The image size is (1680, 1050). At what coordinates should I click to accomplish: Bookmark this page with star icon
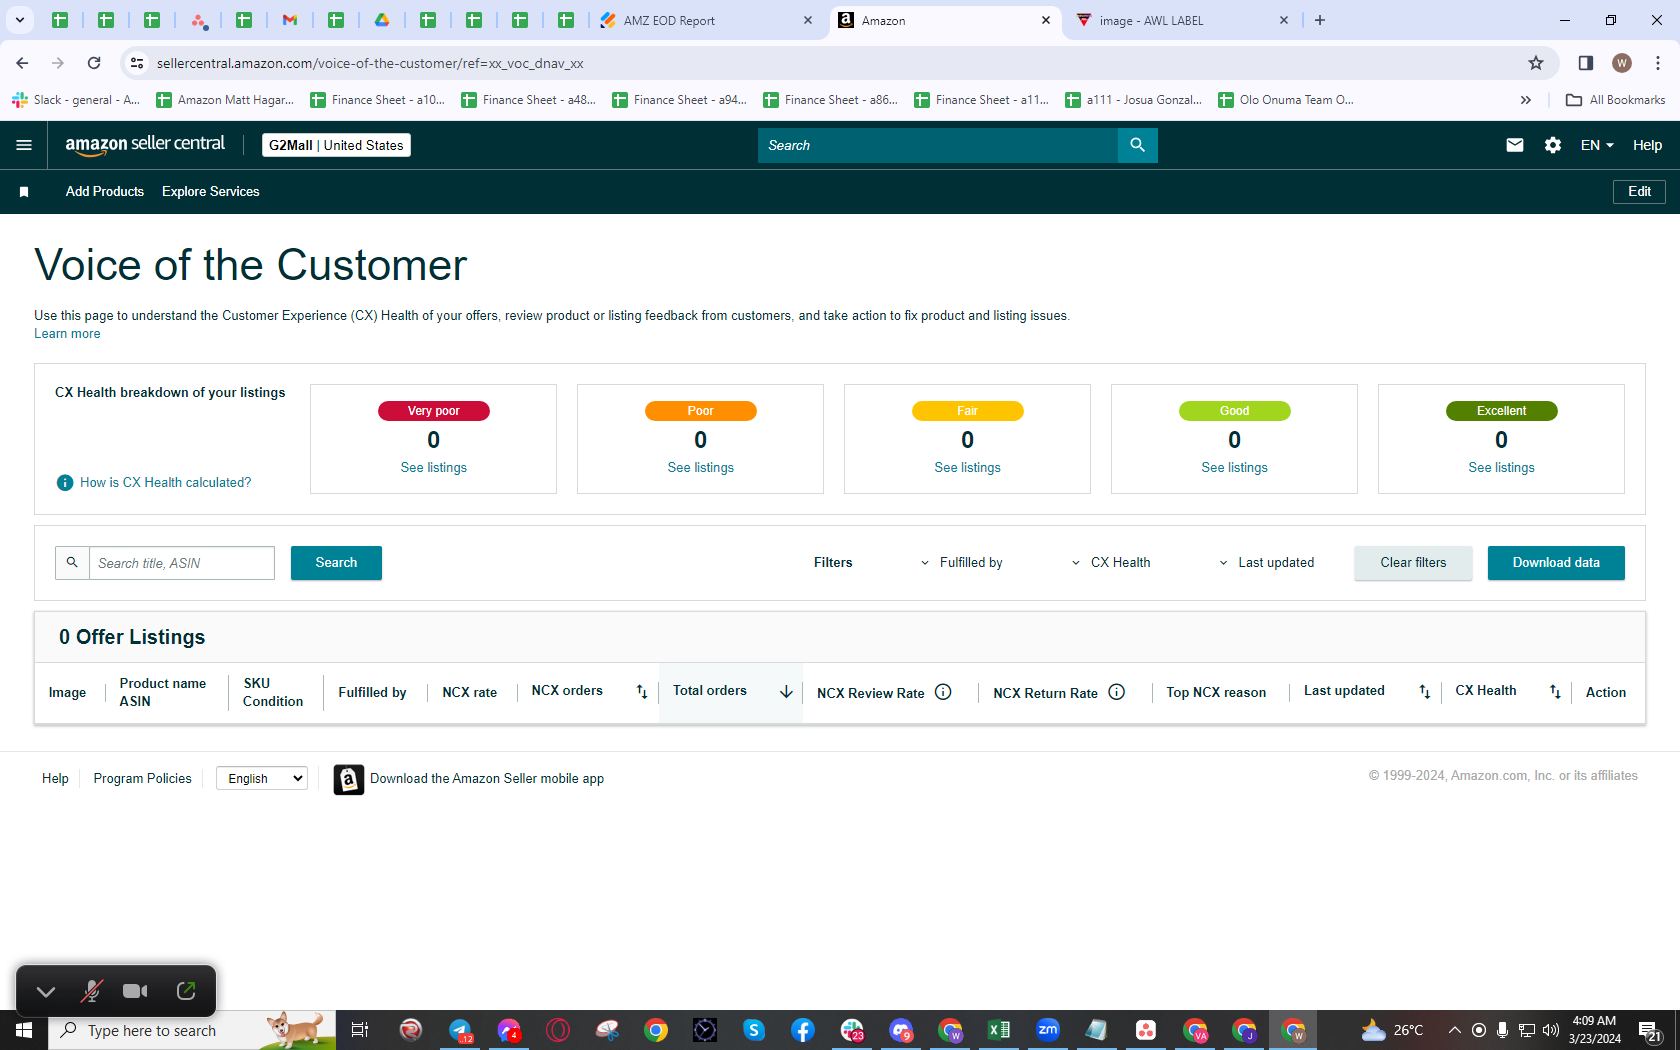1536,63
